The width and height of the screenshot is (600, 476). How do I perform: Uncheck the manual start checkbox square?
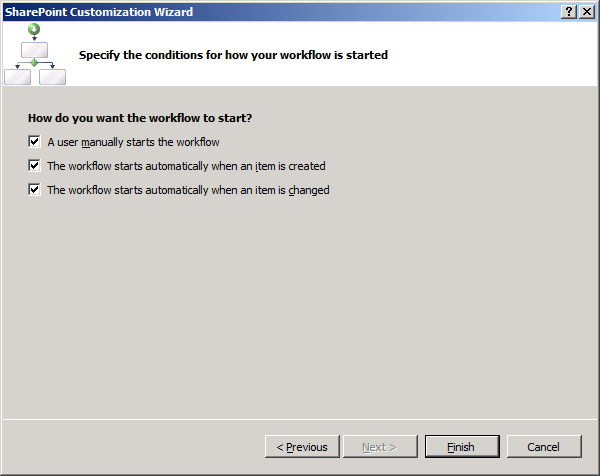(x=34, y=142)
